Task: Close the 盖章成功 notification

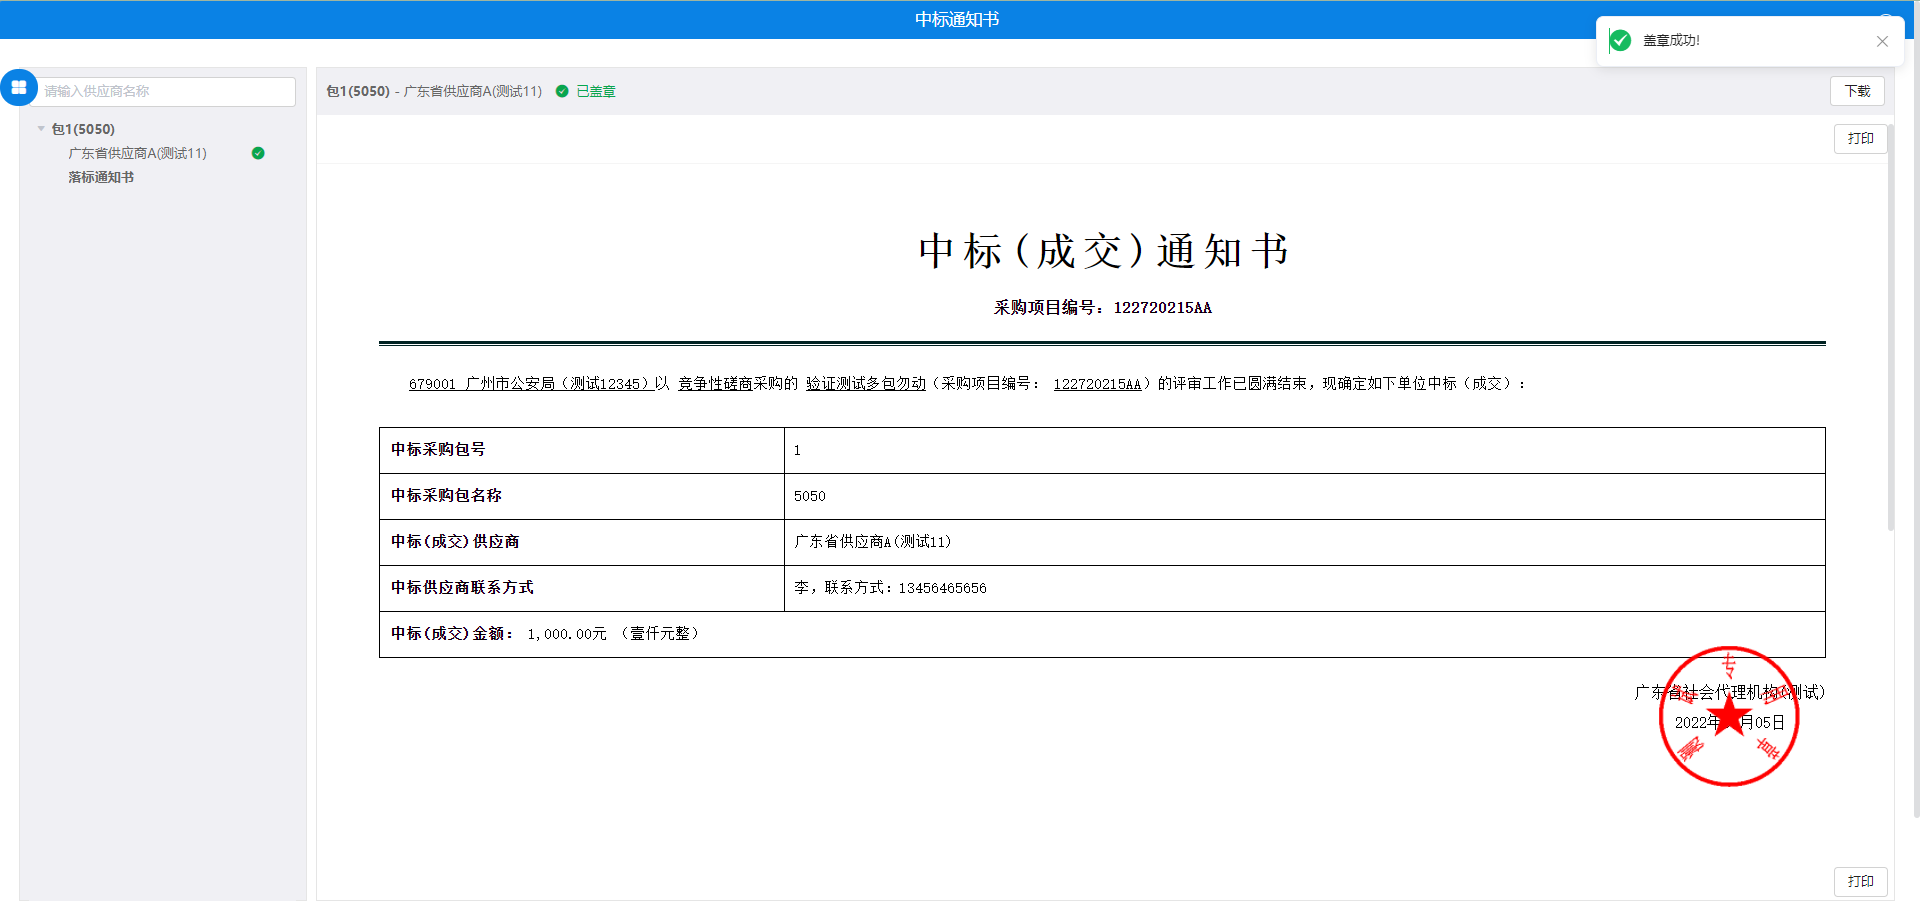Action: click(1882, 41)
